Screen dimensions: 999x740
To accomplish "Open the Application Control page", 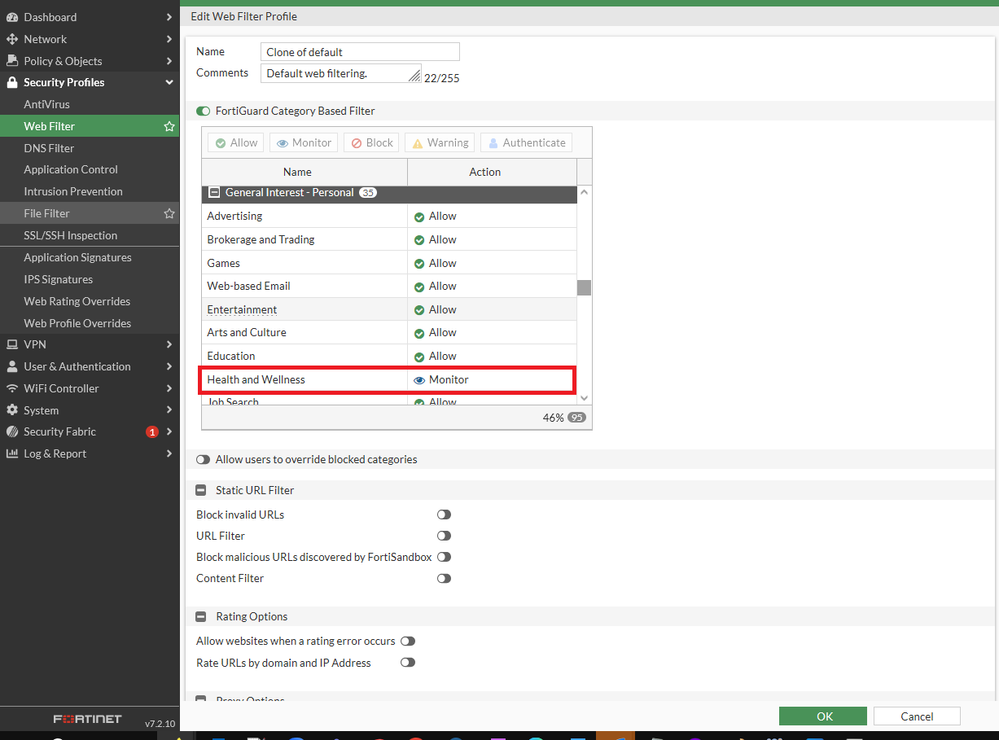I will point(71,170).
